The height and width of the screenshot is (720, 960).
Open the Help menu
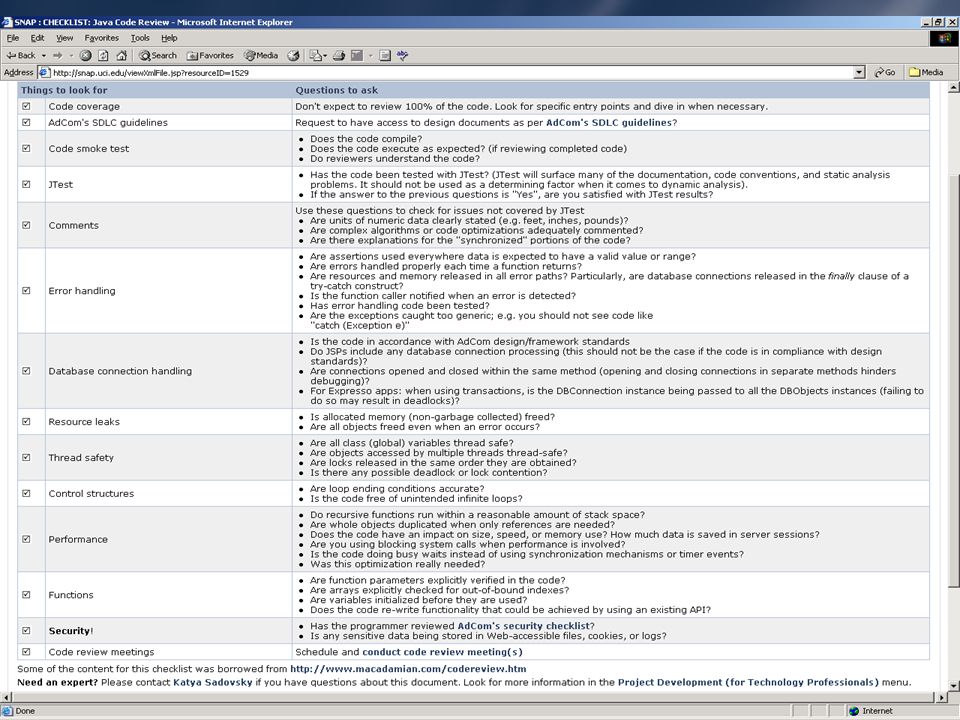point(169,38)
